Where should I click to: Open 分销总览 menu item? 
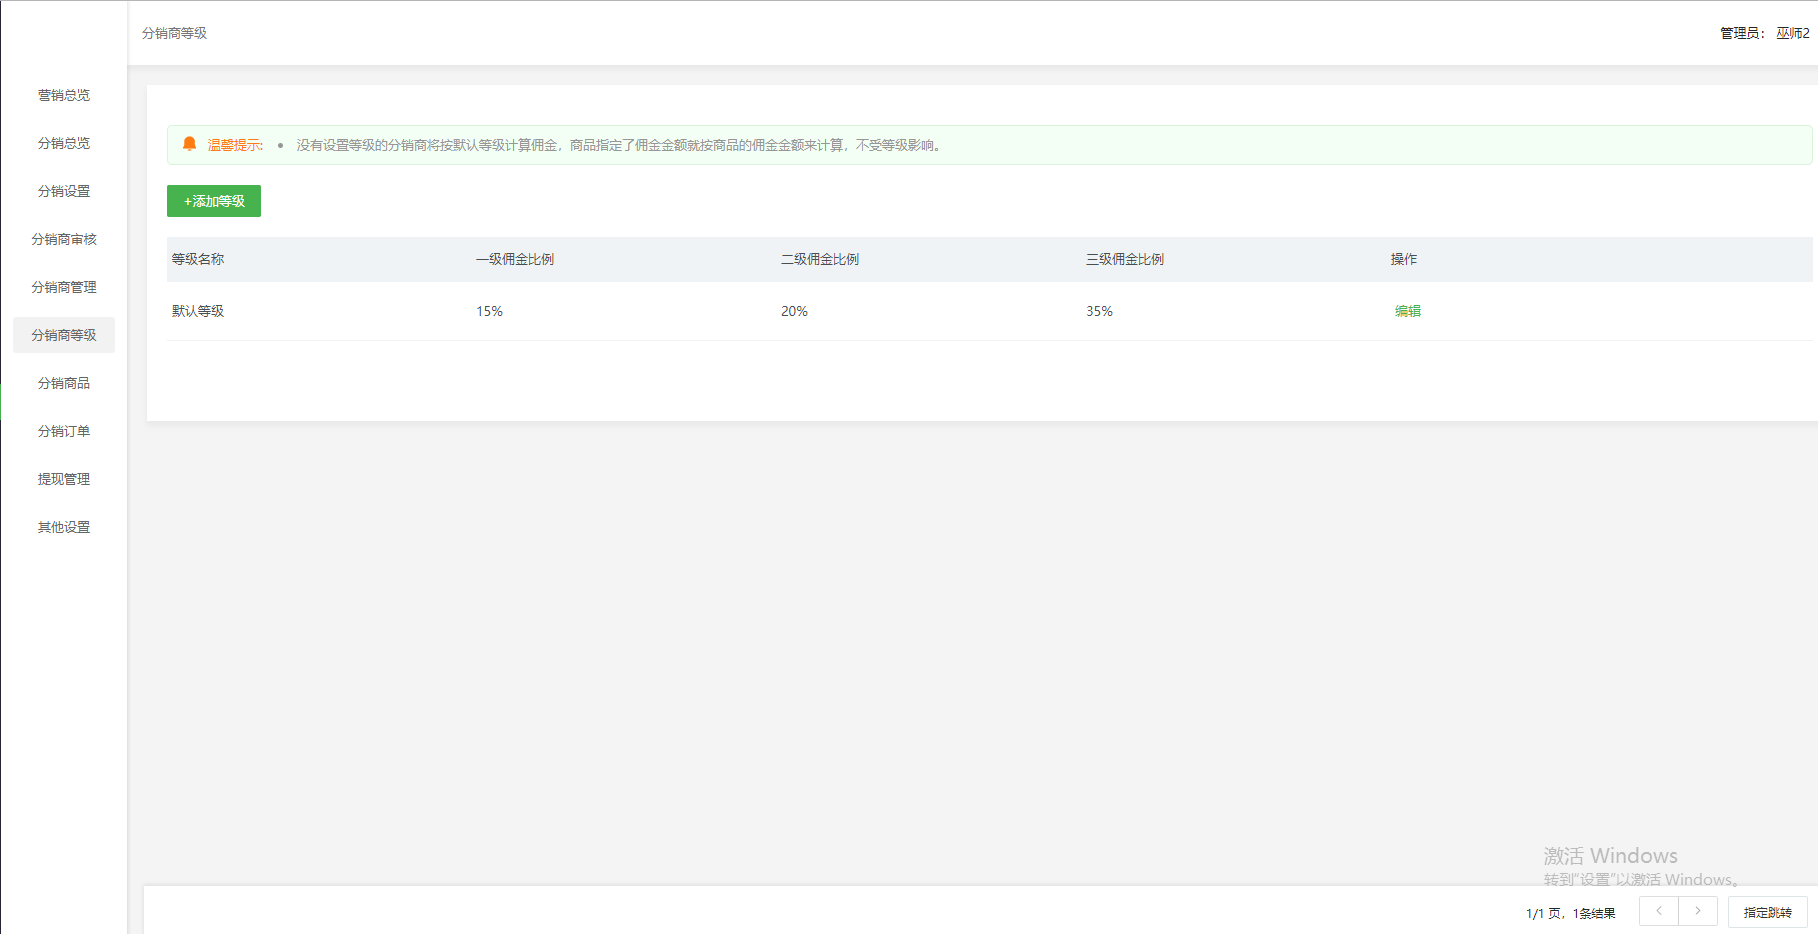[x=64, y=143]
